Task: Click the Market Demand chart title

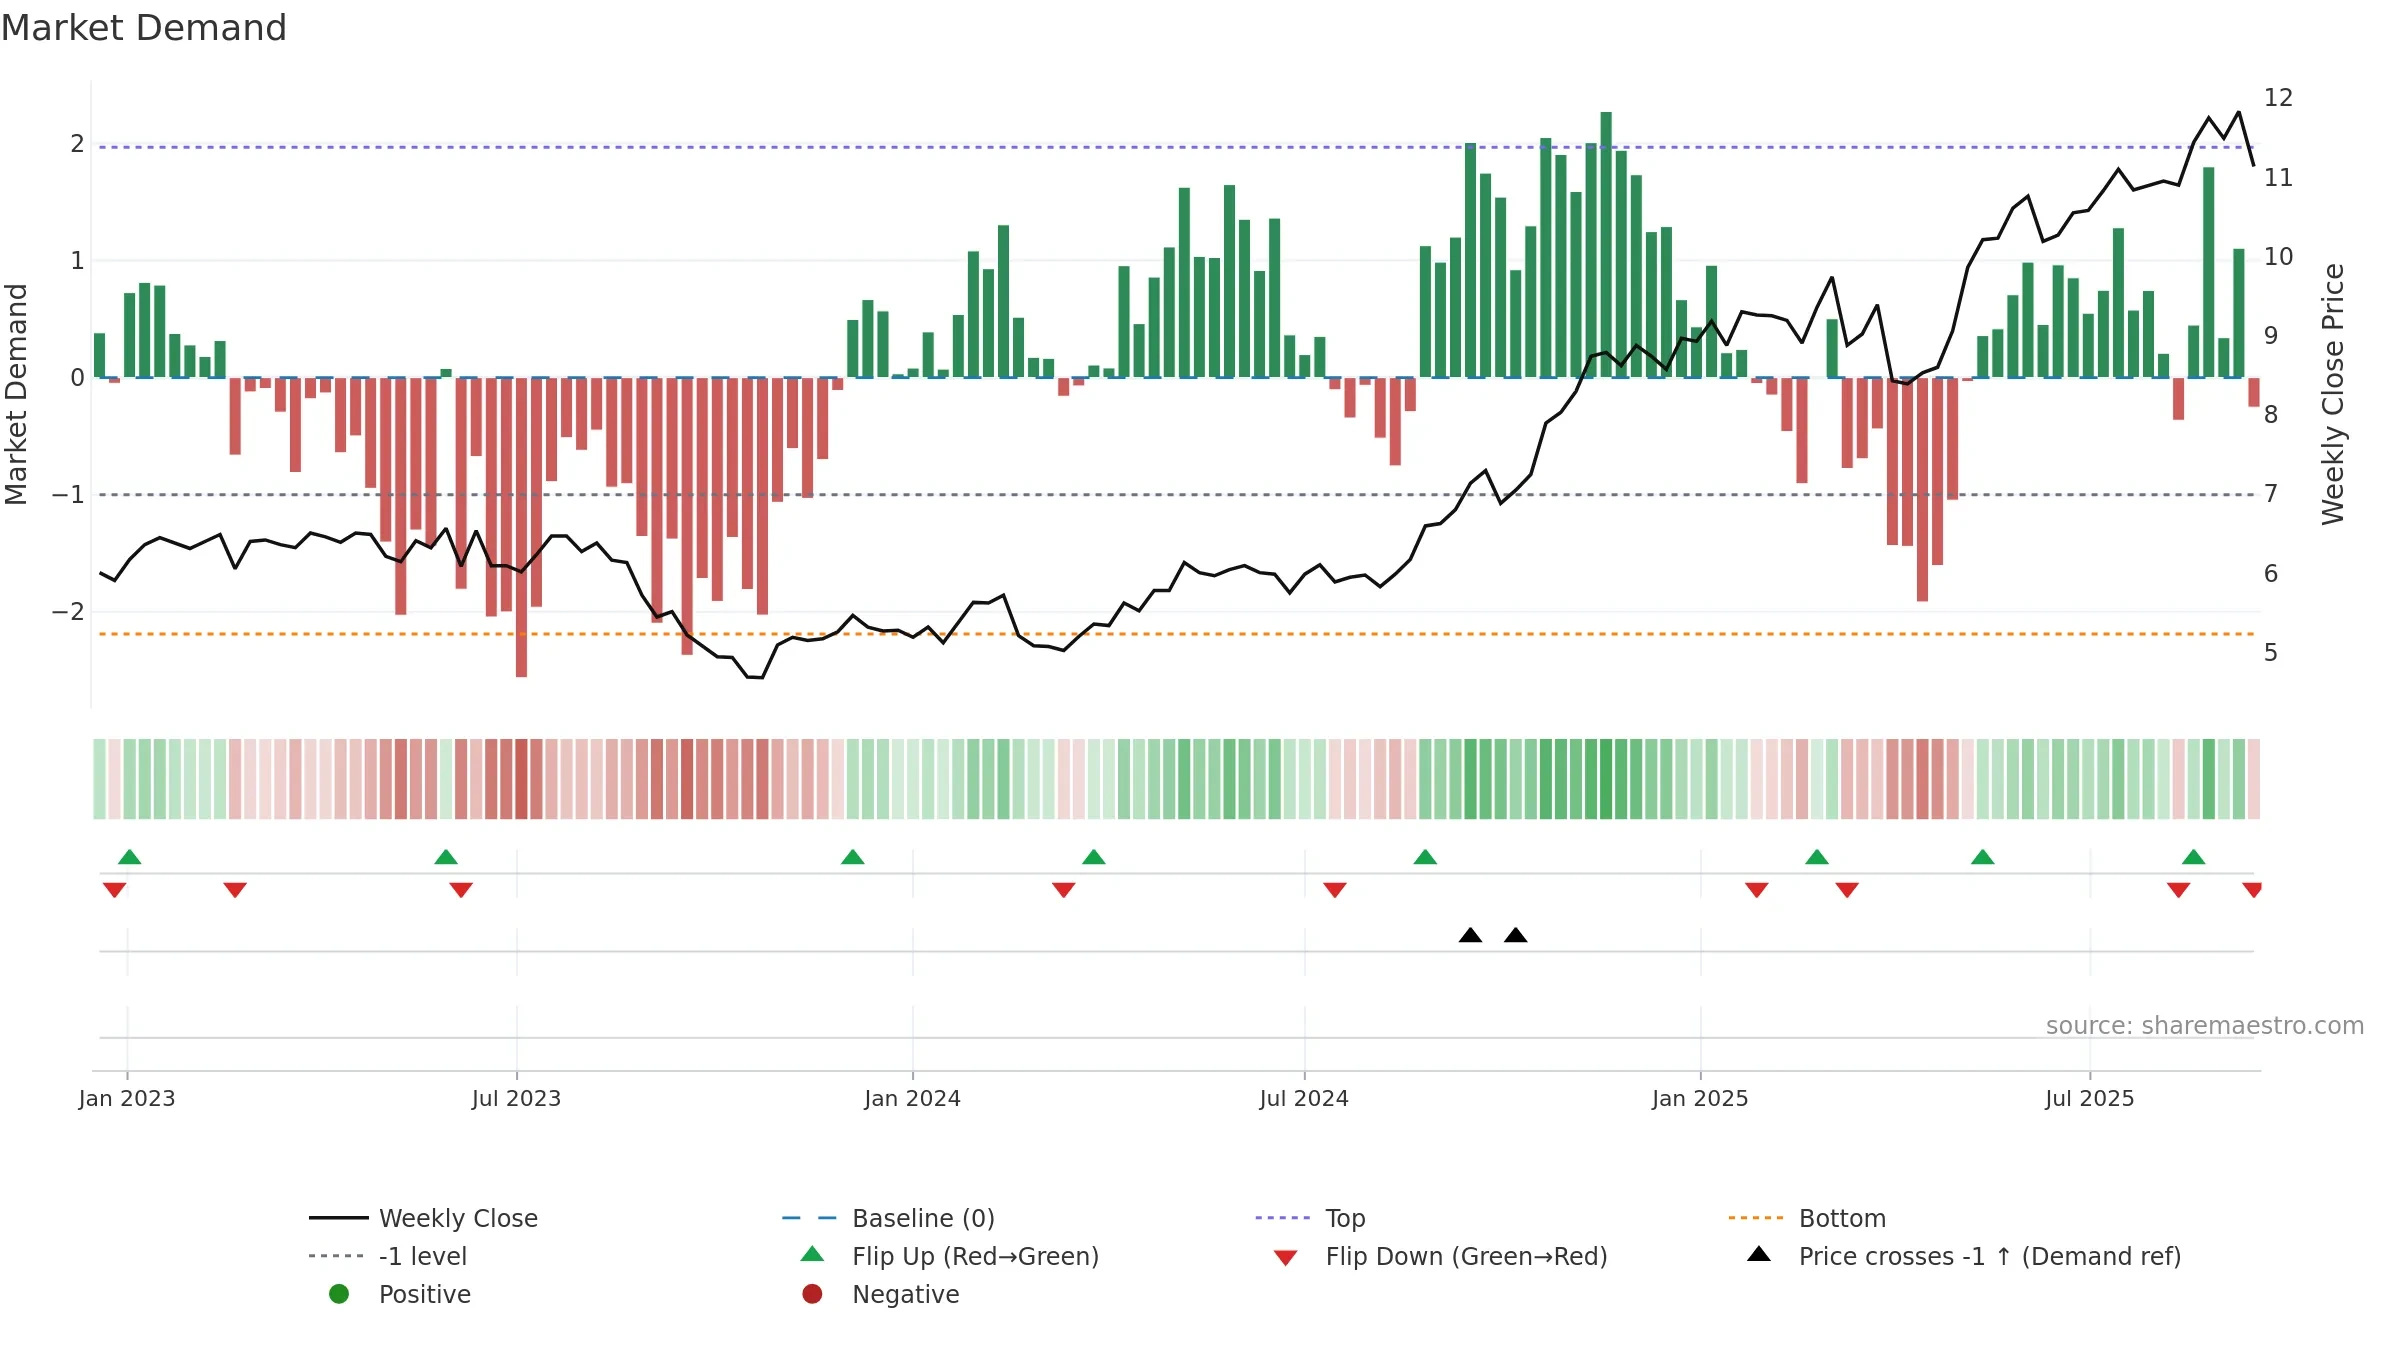Action: (x=144, y=28)
